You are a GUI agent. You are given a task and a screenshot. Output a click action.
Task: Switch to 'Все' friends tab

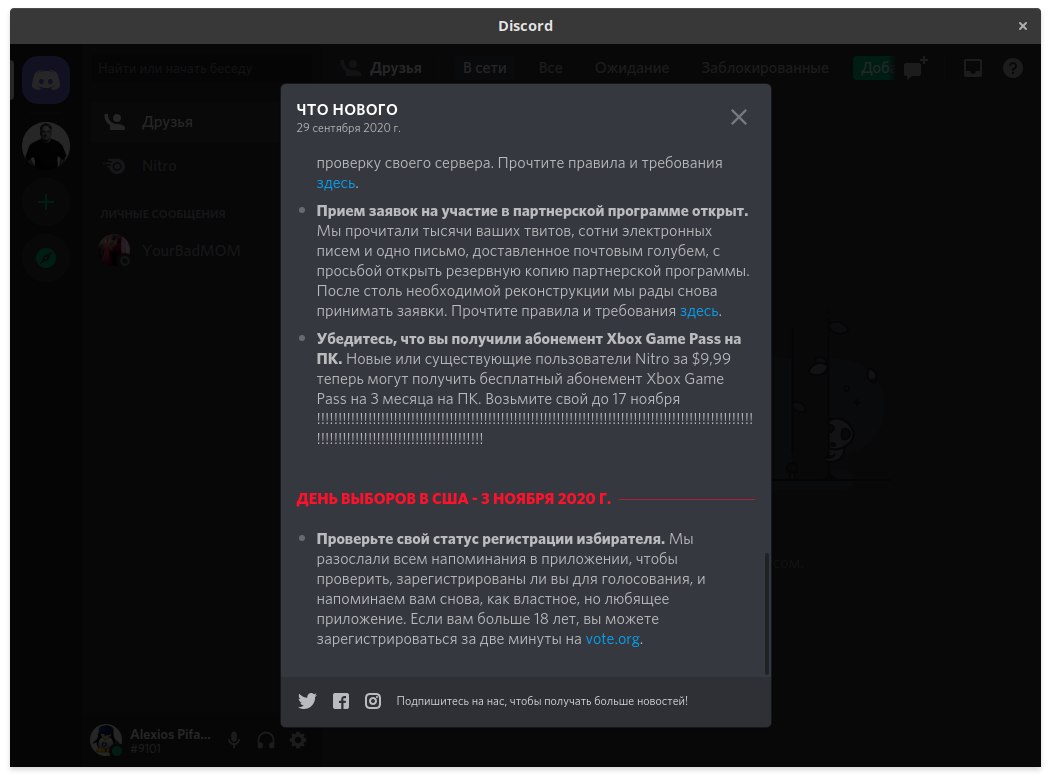click(x=550, y=68)
